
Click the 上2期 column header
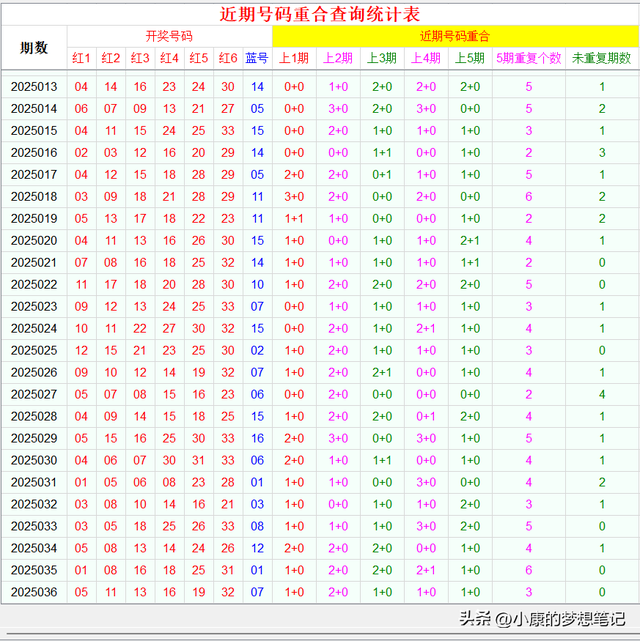338,58
